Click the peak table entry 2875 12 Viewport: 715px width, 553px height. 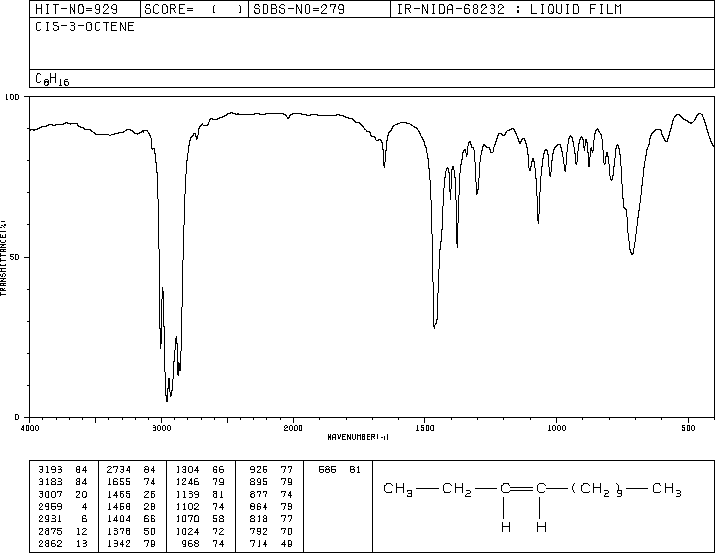coord(63,532)
